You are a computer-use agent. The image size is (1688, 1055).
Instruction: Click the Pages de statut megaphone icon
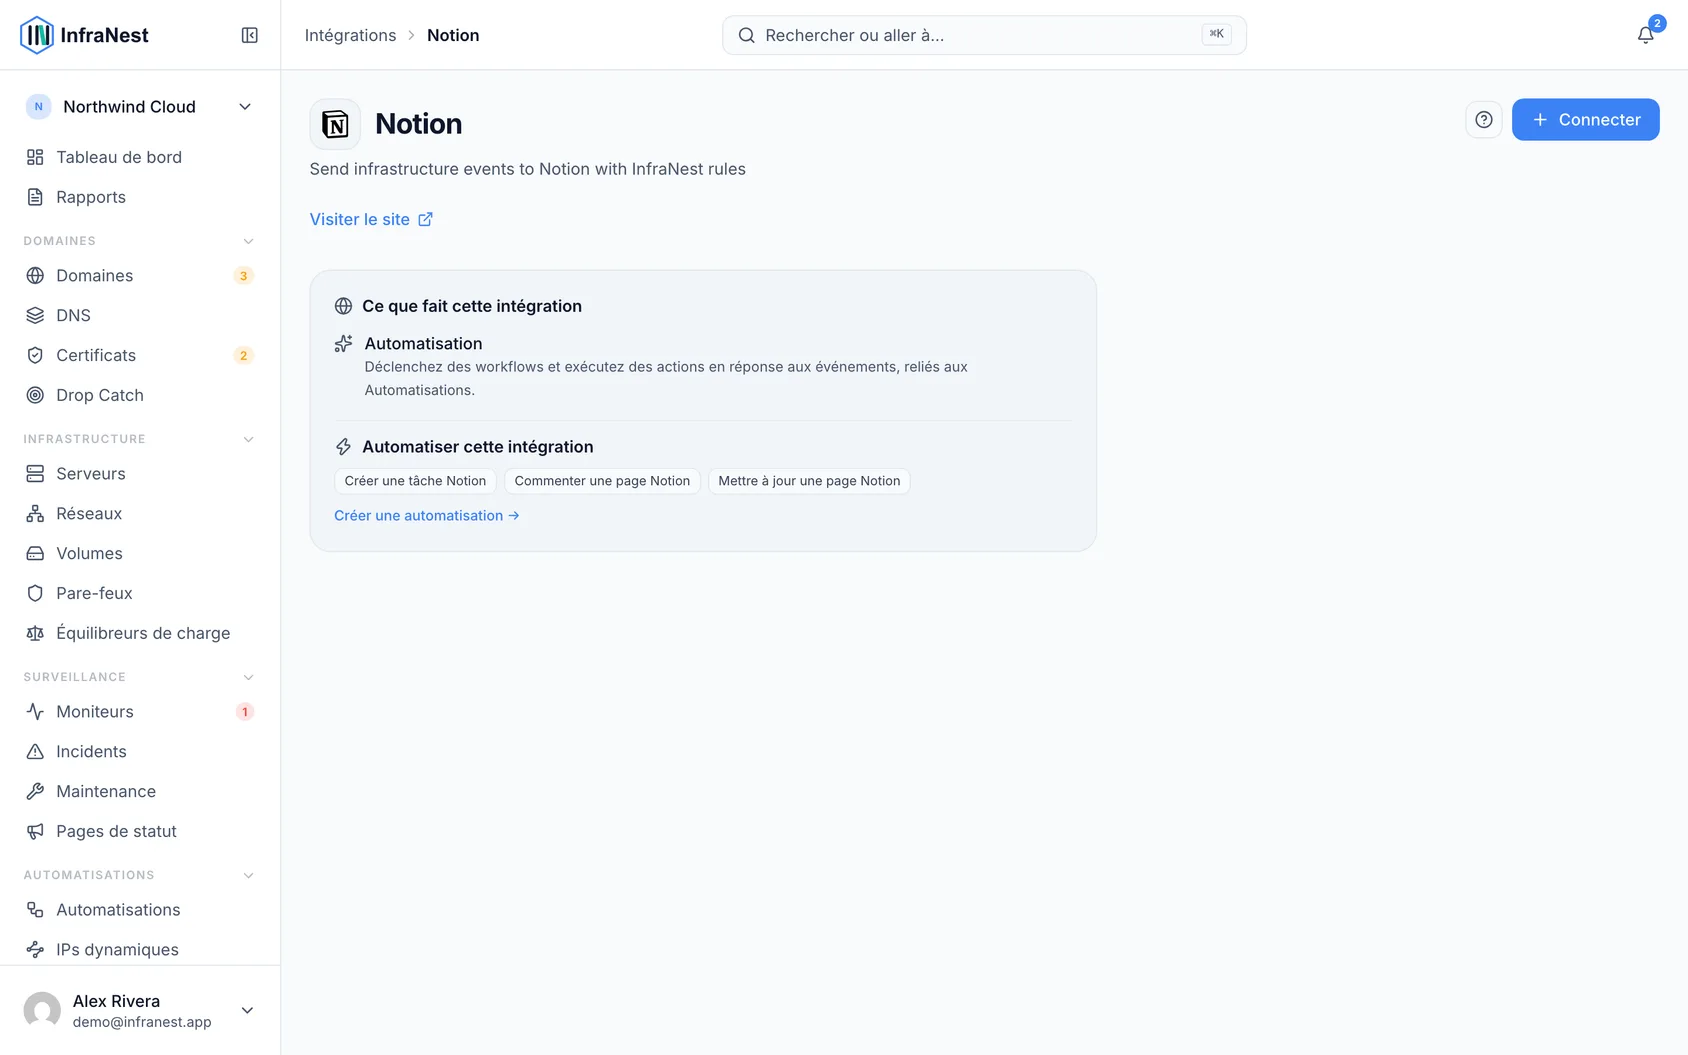(35, 831)
